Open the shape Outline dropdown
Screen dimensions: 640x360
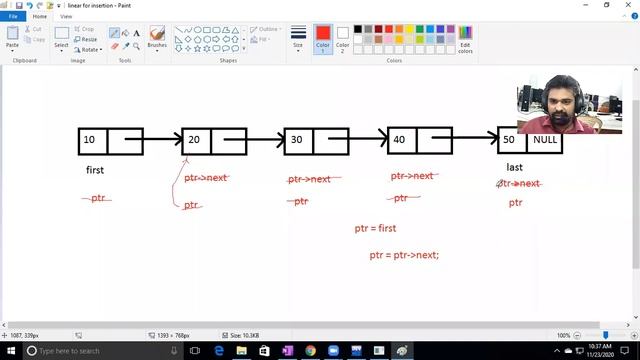[265, 29]
